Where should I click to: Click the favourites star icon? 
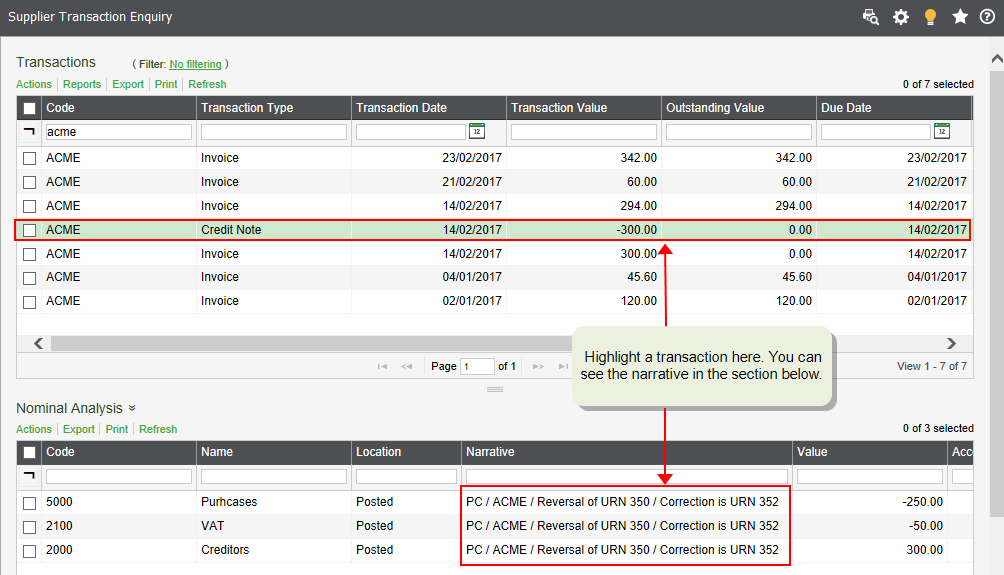pos(960,17)
